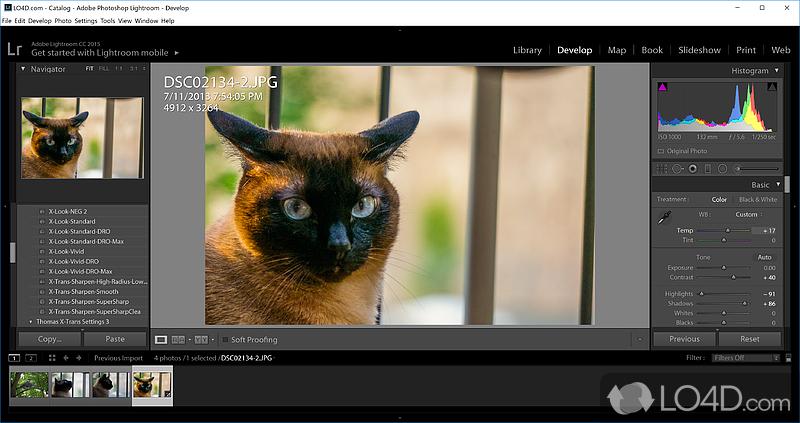Set Navigator zoom to 3:1
The height and width of the screenshot is (423, 800).
point(133,68)
